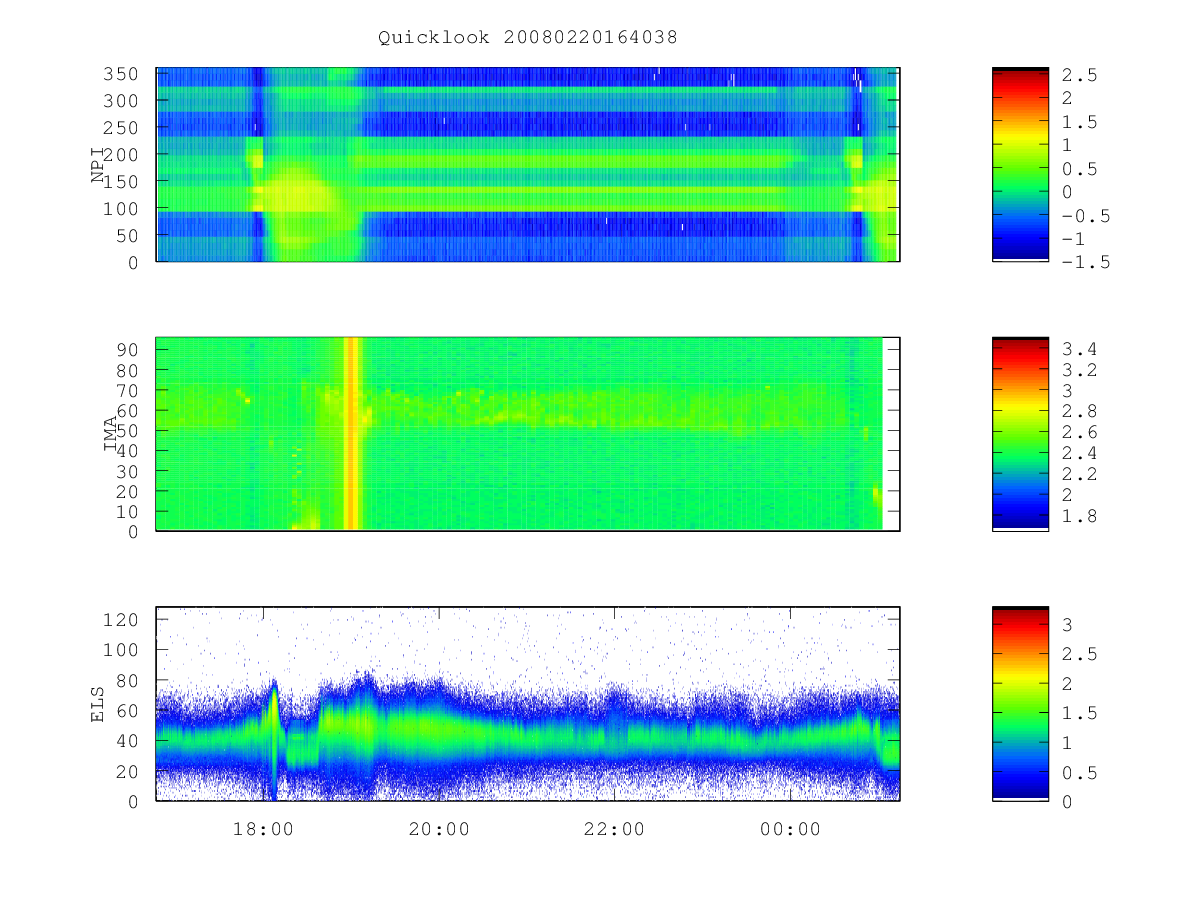Click the -0.5 label on NPI colorbar
The height and width of the screenshot is (900, 1200).
pyautogui.click(x=1085, y=216)
